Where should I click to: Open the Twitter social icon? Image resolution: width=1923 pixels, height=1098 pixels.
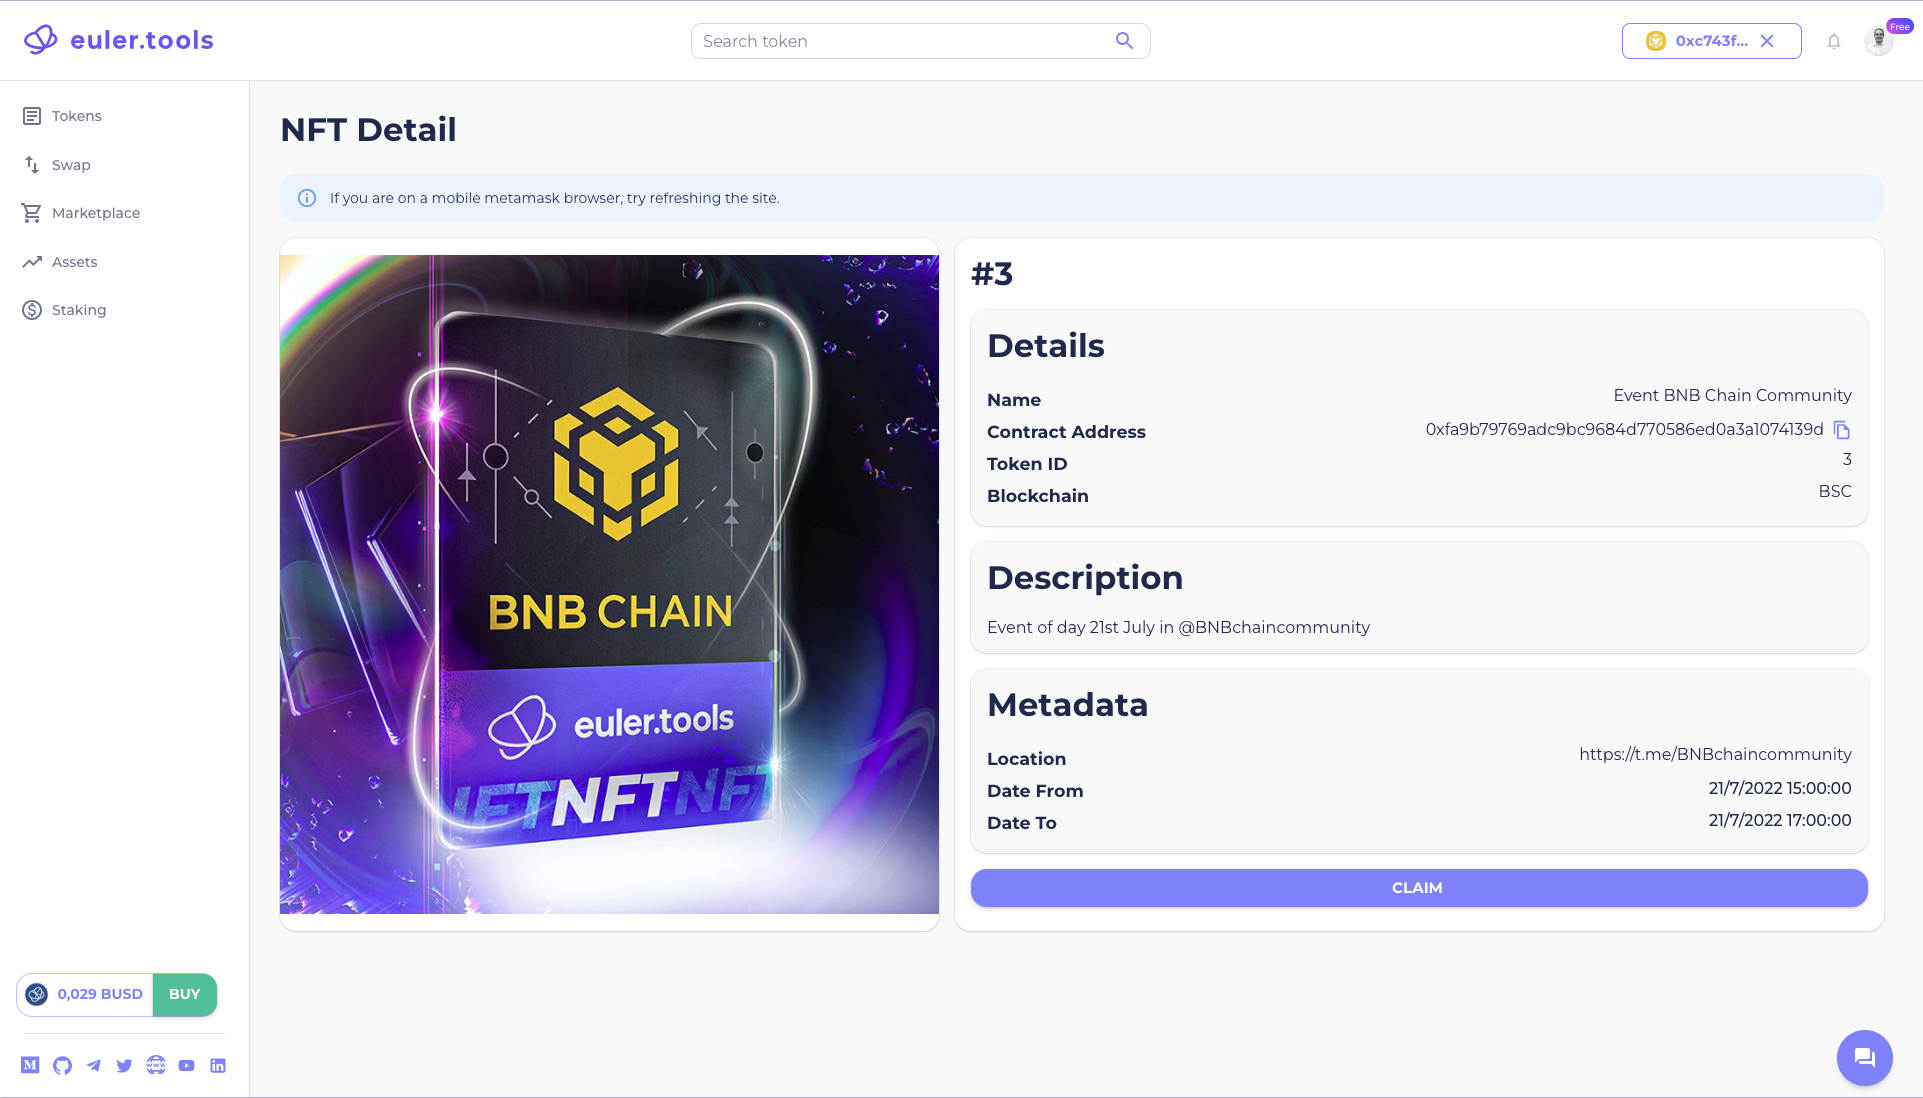[124, 1065]
